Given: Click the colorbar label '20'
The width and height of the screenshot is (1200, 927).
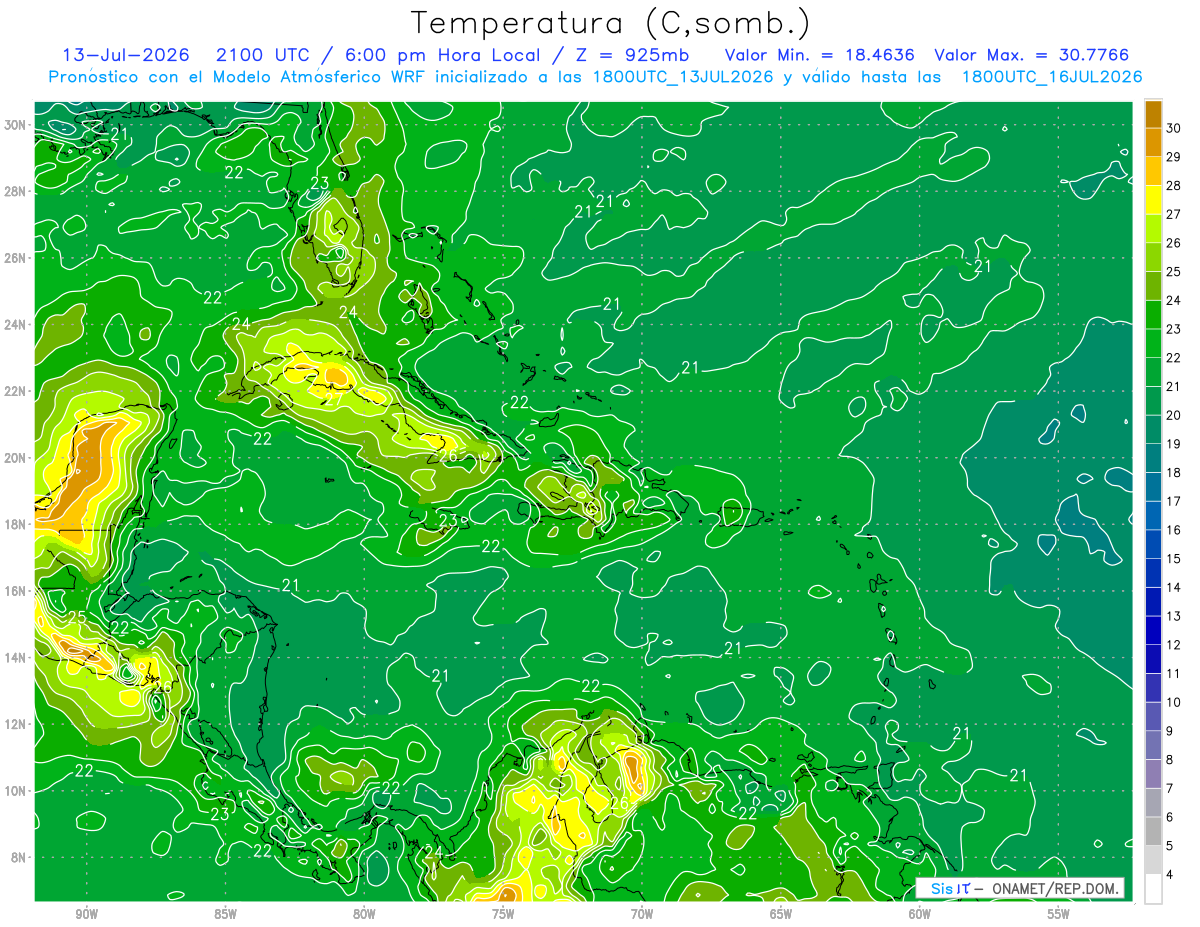Looking at the screenshot, I should click(1173, 415).
